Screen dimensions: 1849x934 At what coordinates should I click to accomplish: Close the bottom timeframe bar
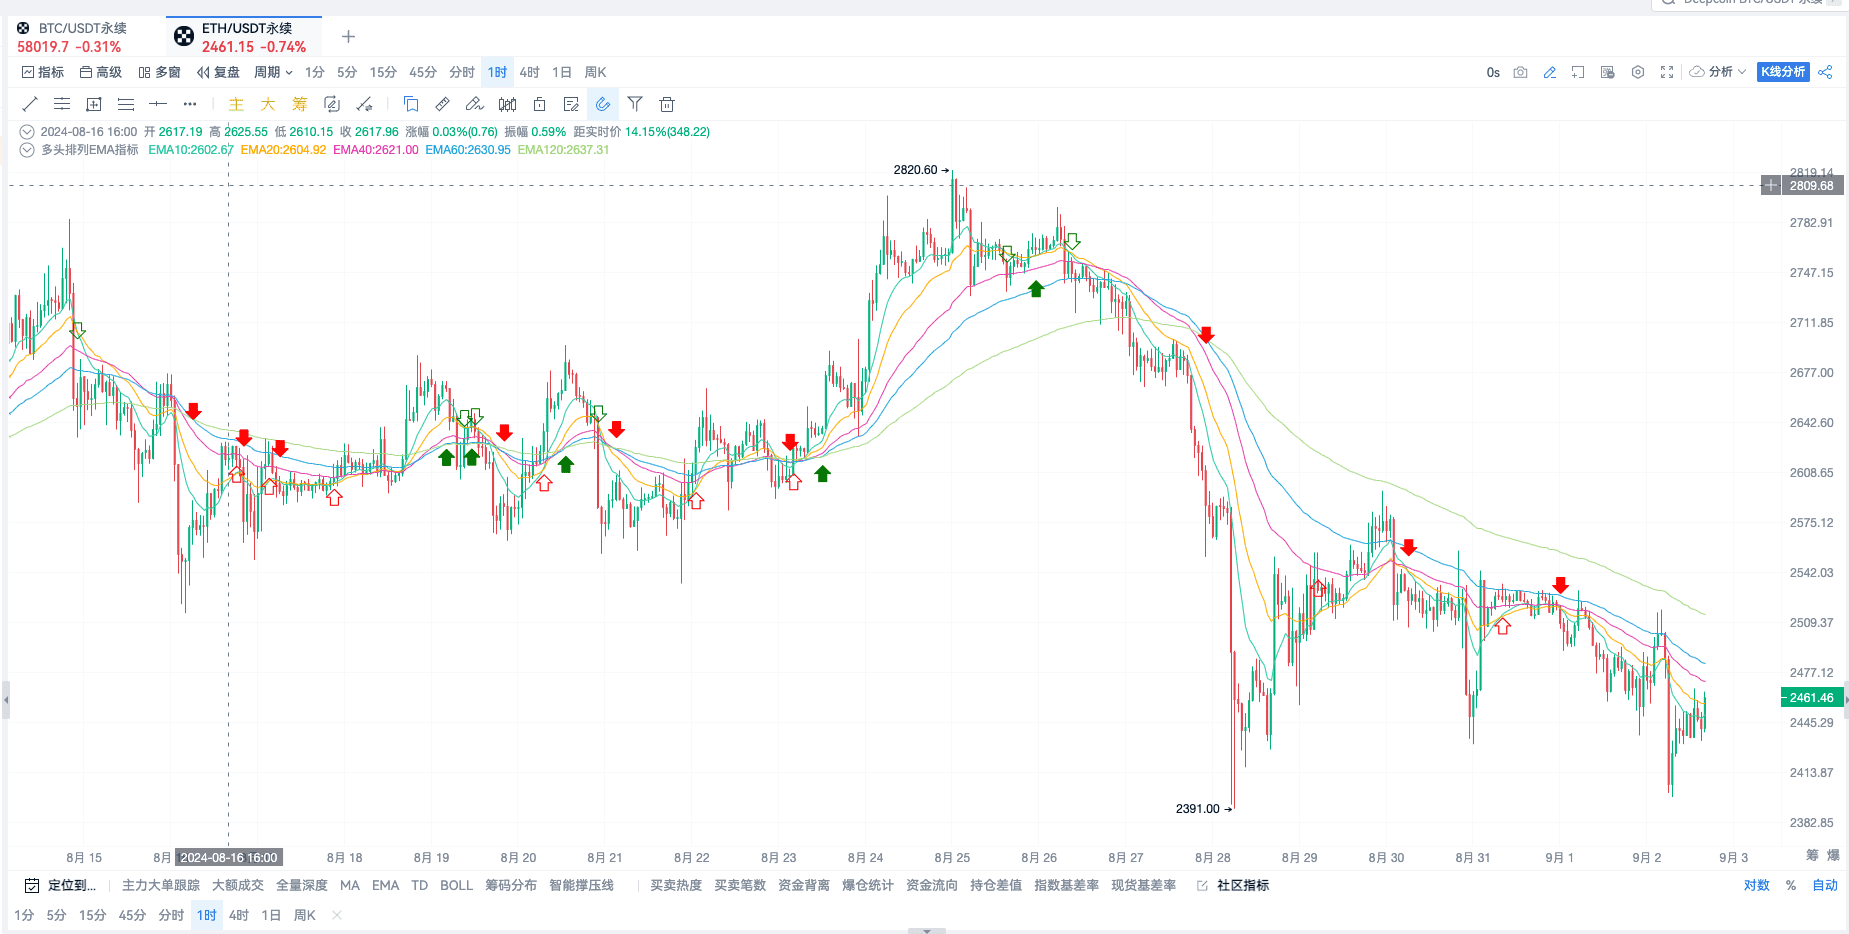337,915
